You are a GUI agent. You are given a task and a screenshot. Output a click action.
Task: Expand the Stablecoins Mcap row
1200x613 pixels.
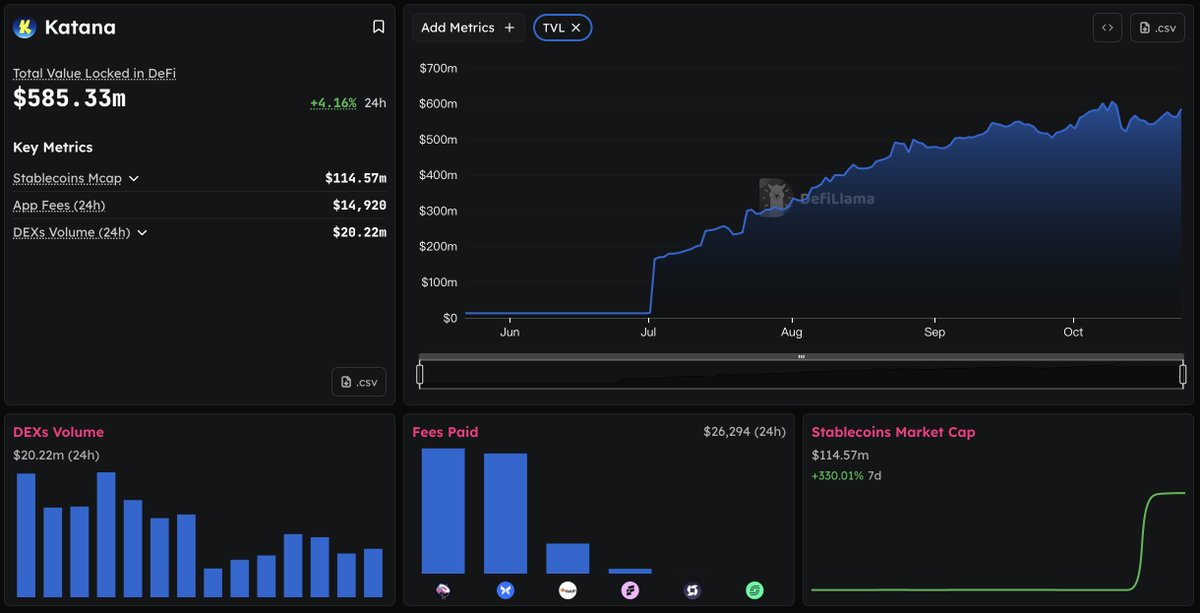point(134,179)
